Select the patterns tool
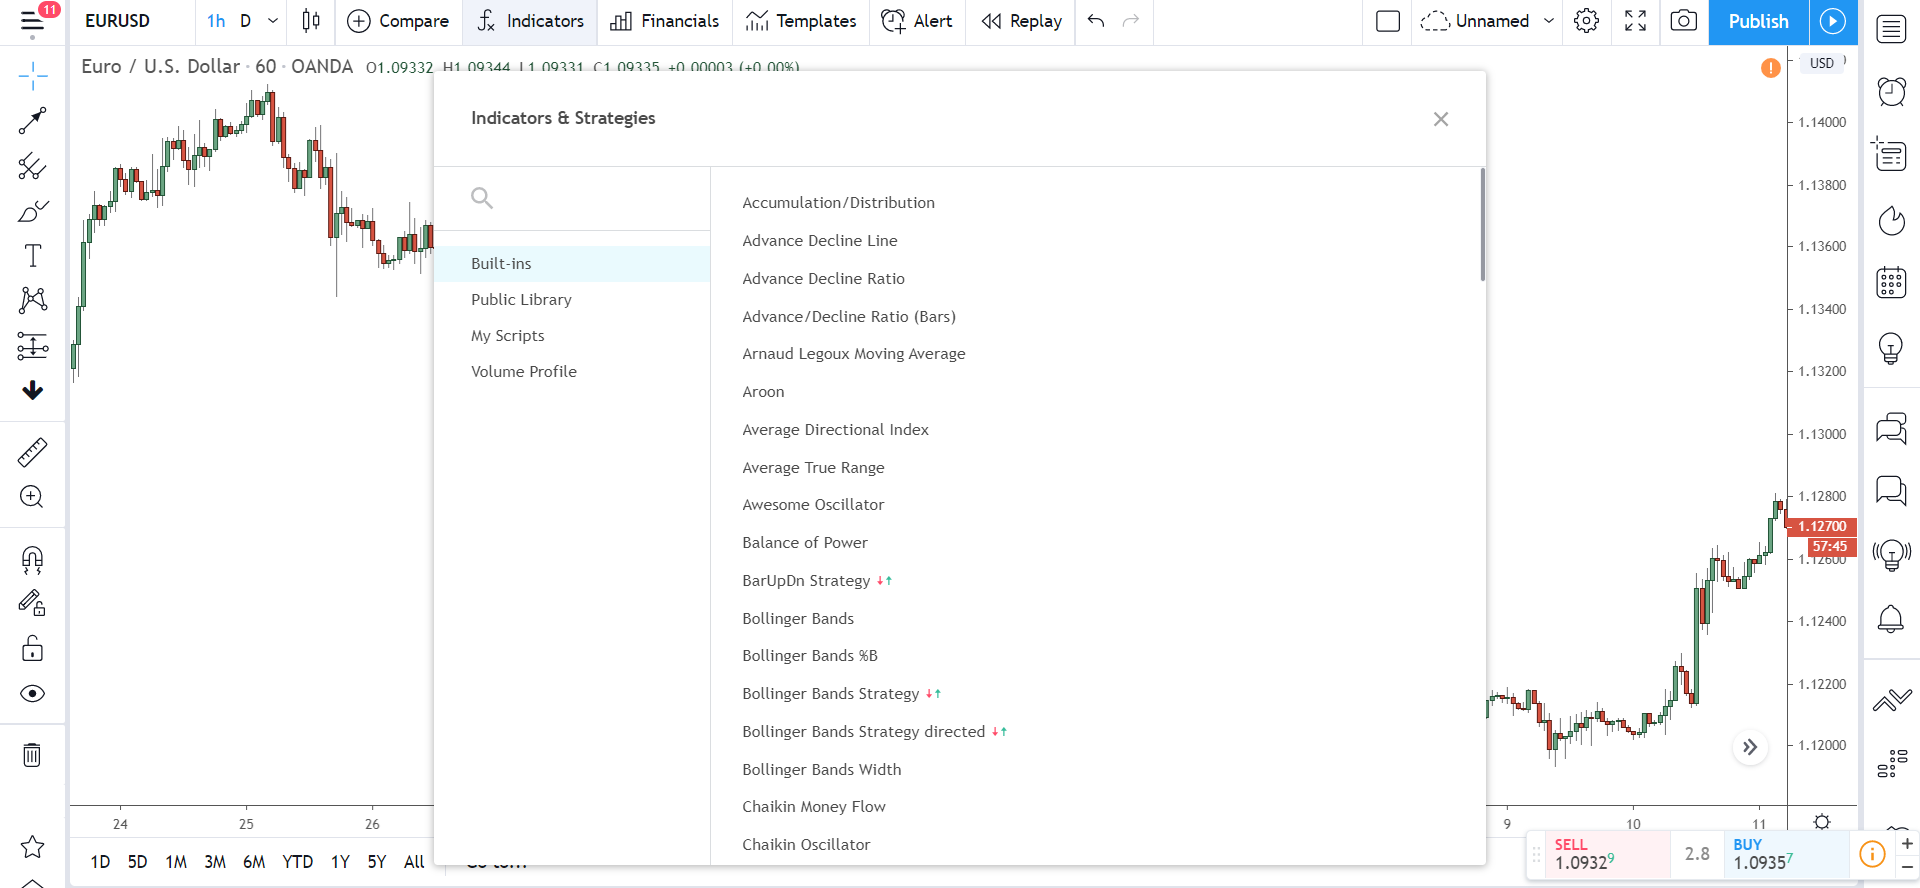1920x888 pixels. tap(32, 300)
